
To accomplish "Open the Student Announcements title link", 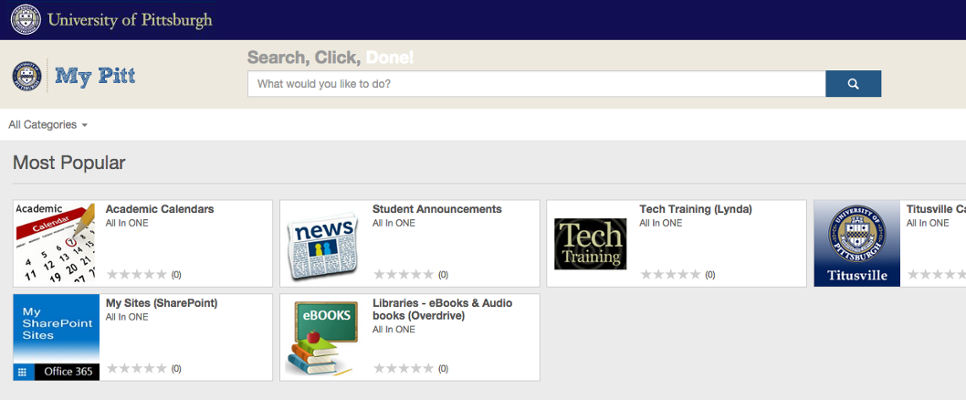I will (437, 210).
